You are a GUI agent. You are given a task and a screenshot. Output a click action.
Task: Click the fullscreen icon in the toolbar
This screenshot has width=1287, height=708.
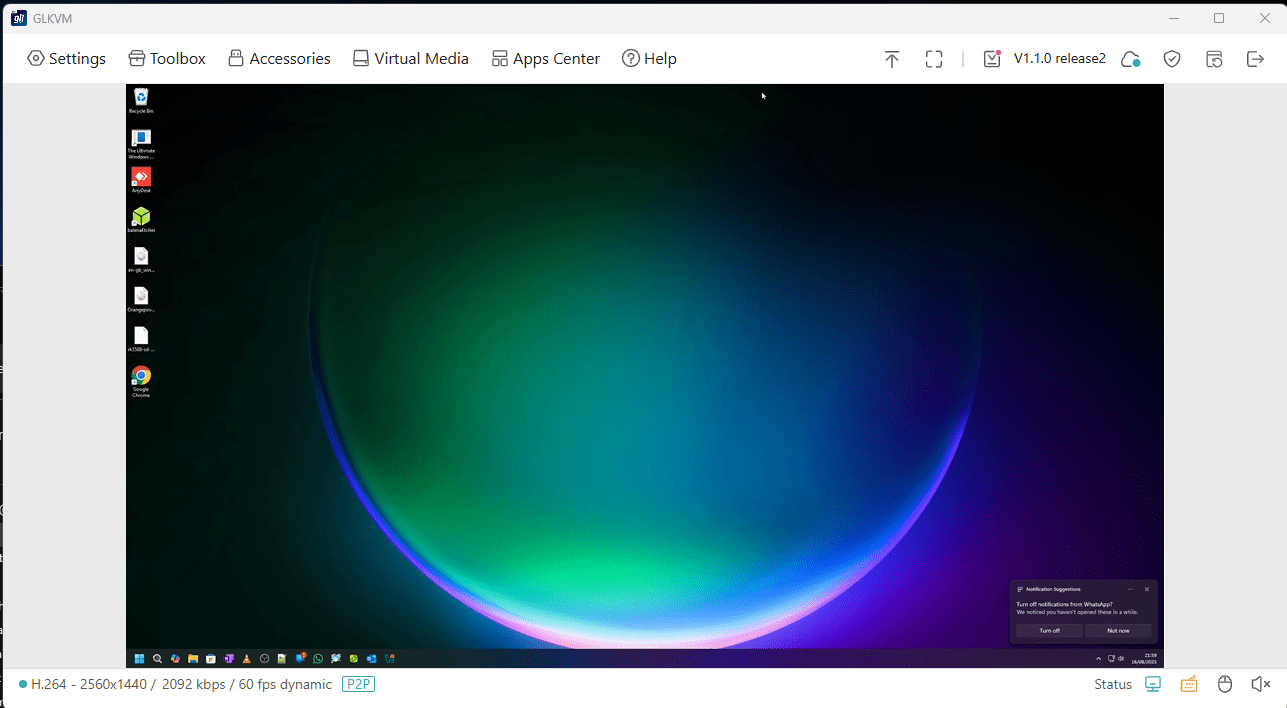pos(934,59)
